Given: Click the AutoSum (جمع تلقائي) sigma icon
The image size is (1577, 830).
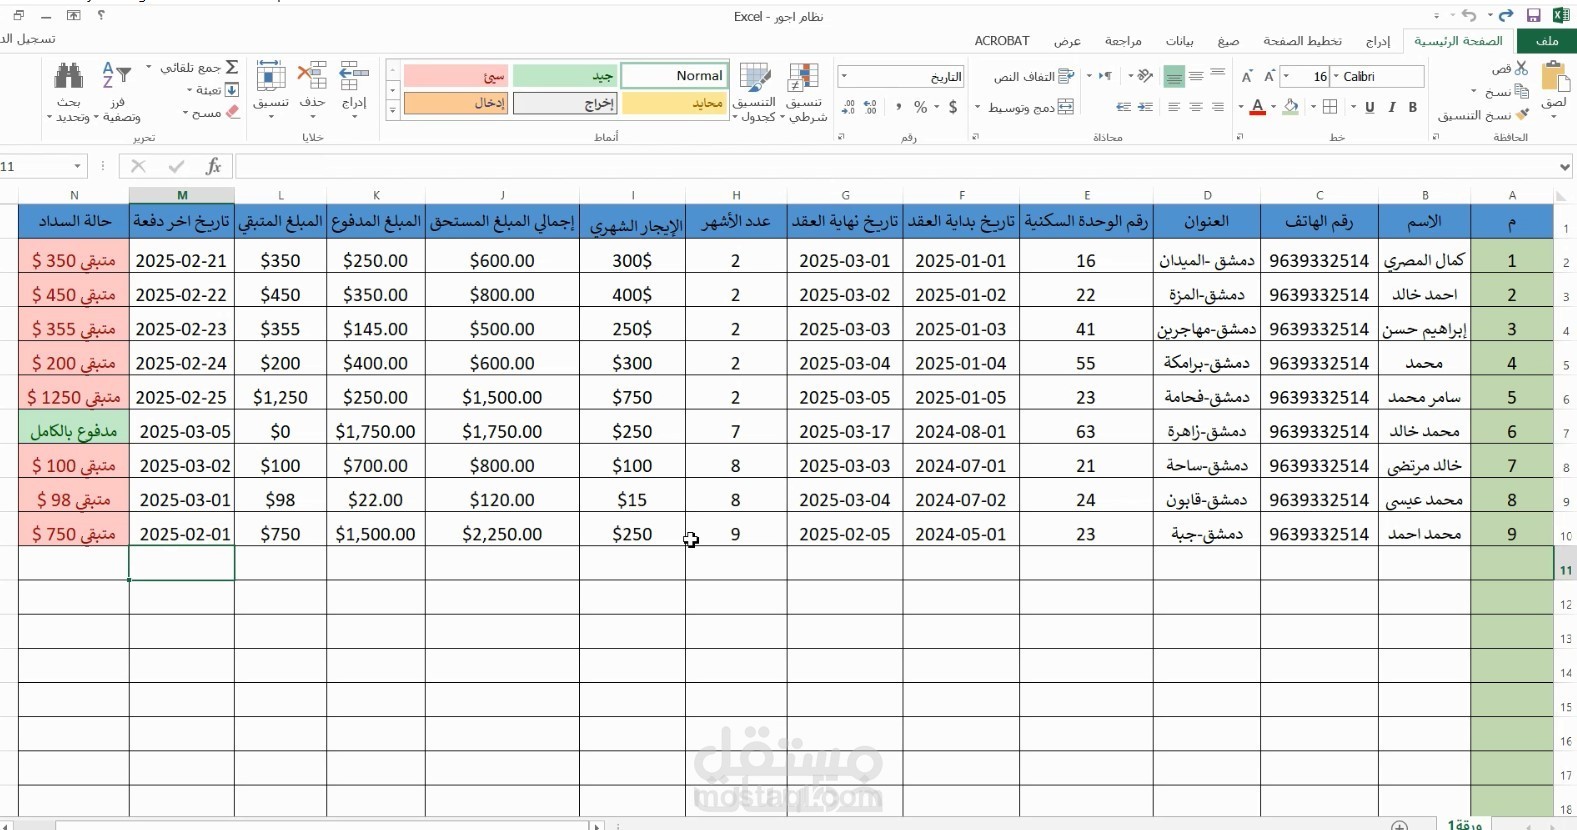Looking at the screenshot, I should [232, 67].
